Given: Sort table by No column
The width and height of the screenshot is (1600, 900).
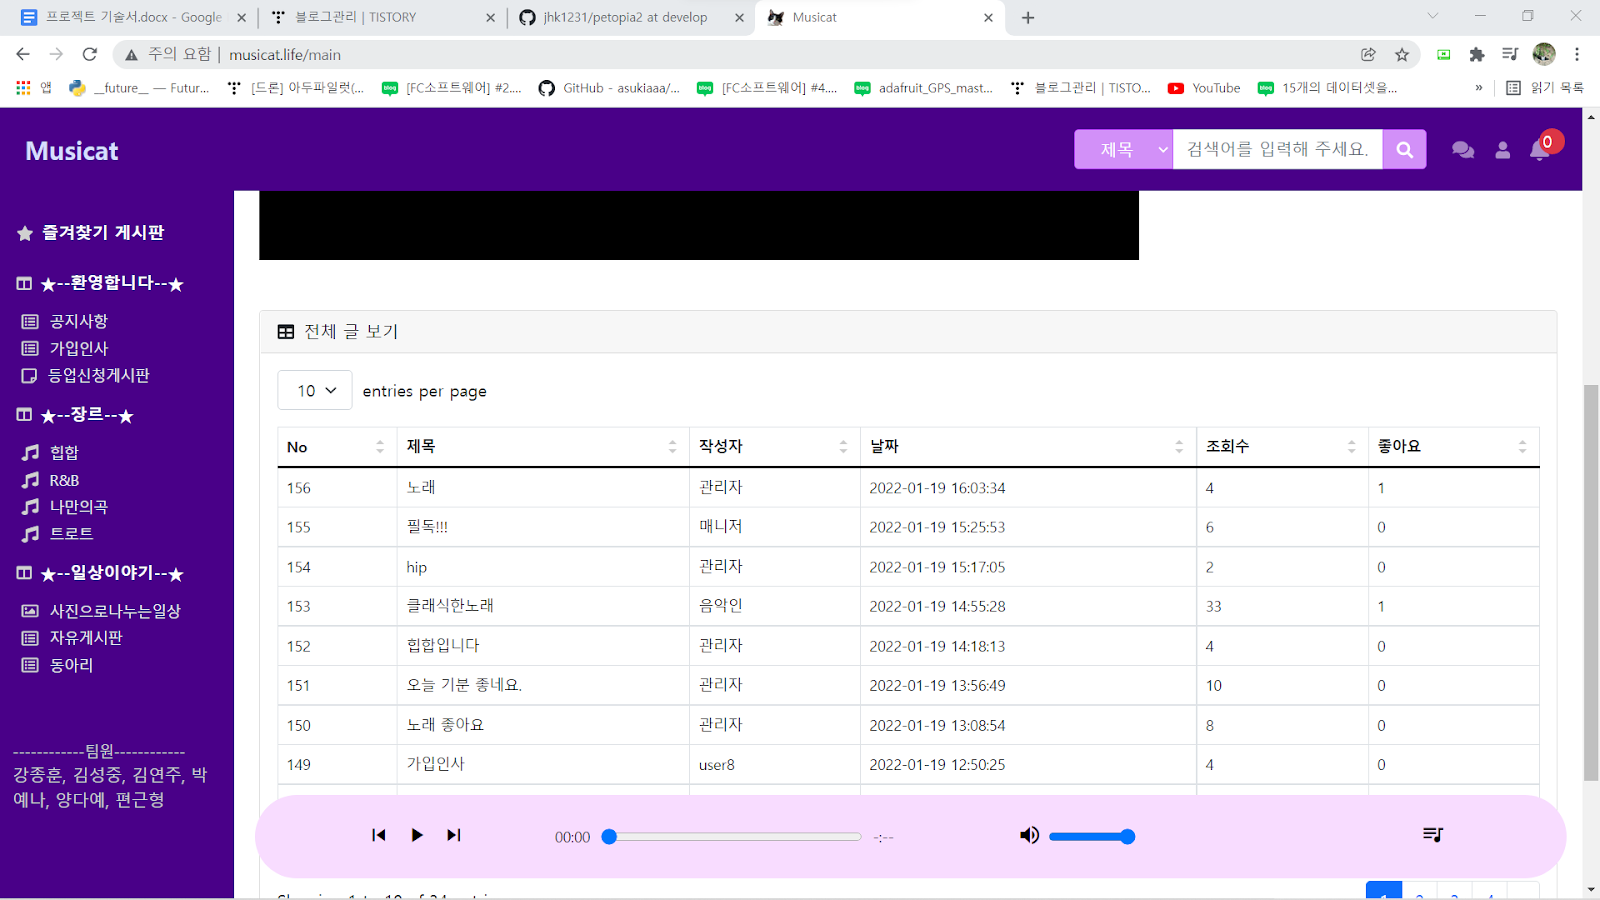Looking at the screenshot, I should pyautogui.click(x=336, y=447).
